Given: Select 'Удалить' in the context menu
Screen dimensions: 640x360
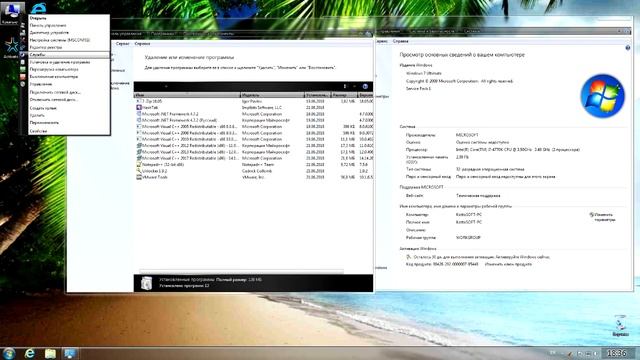Looking at the screenshot, I should 37,116.
